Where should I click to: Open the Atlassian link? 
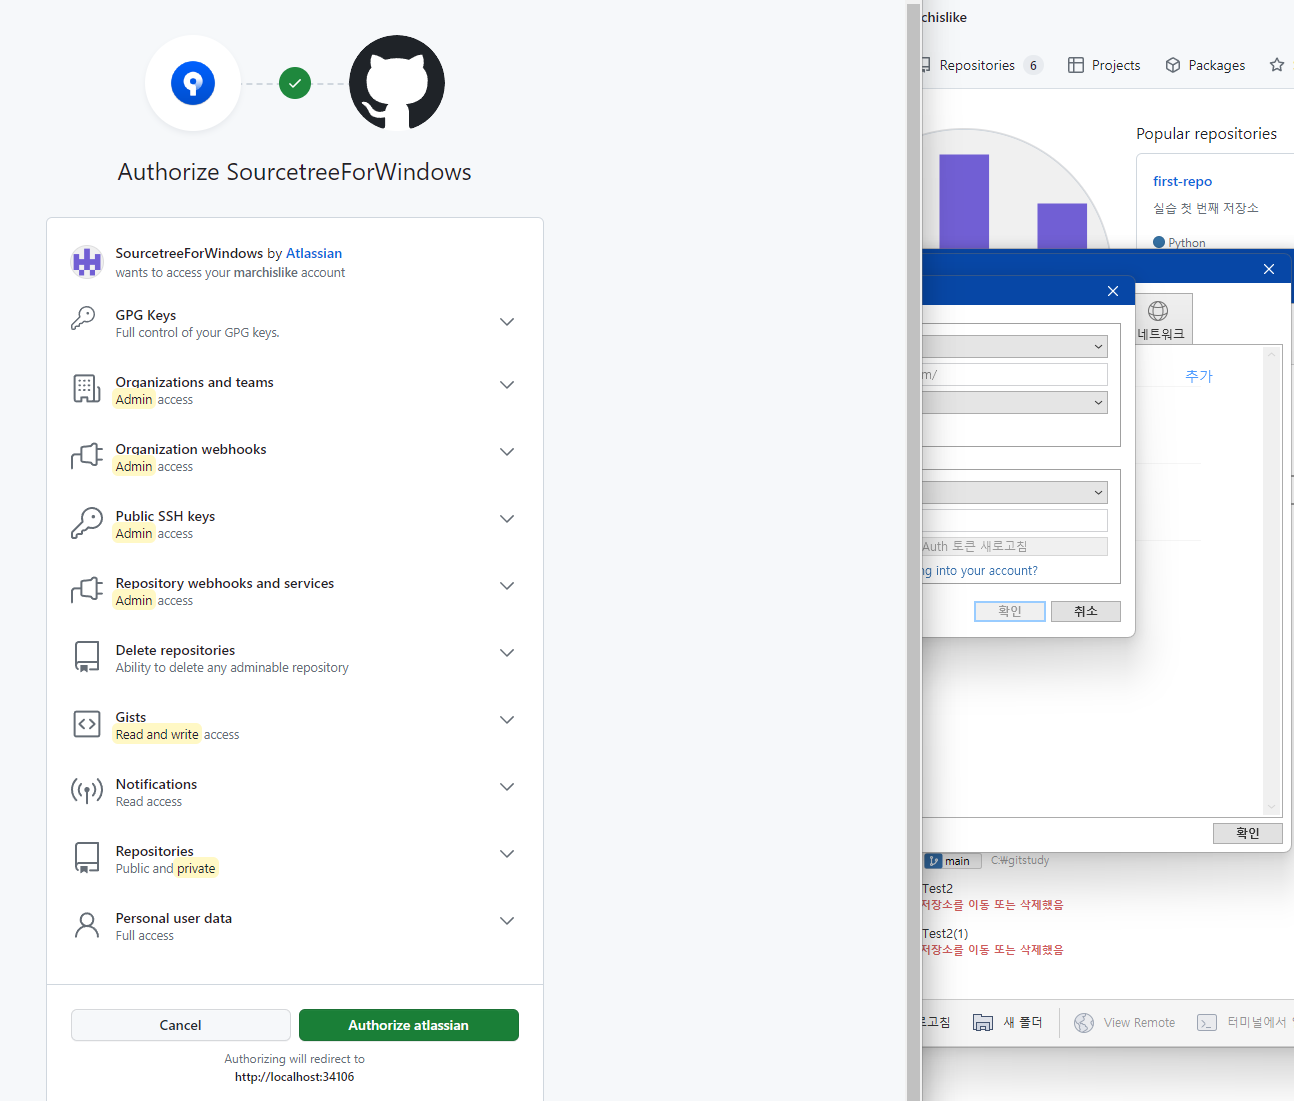pyautogui.click(x=314, y=253)
